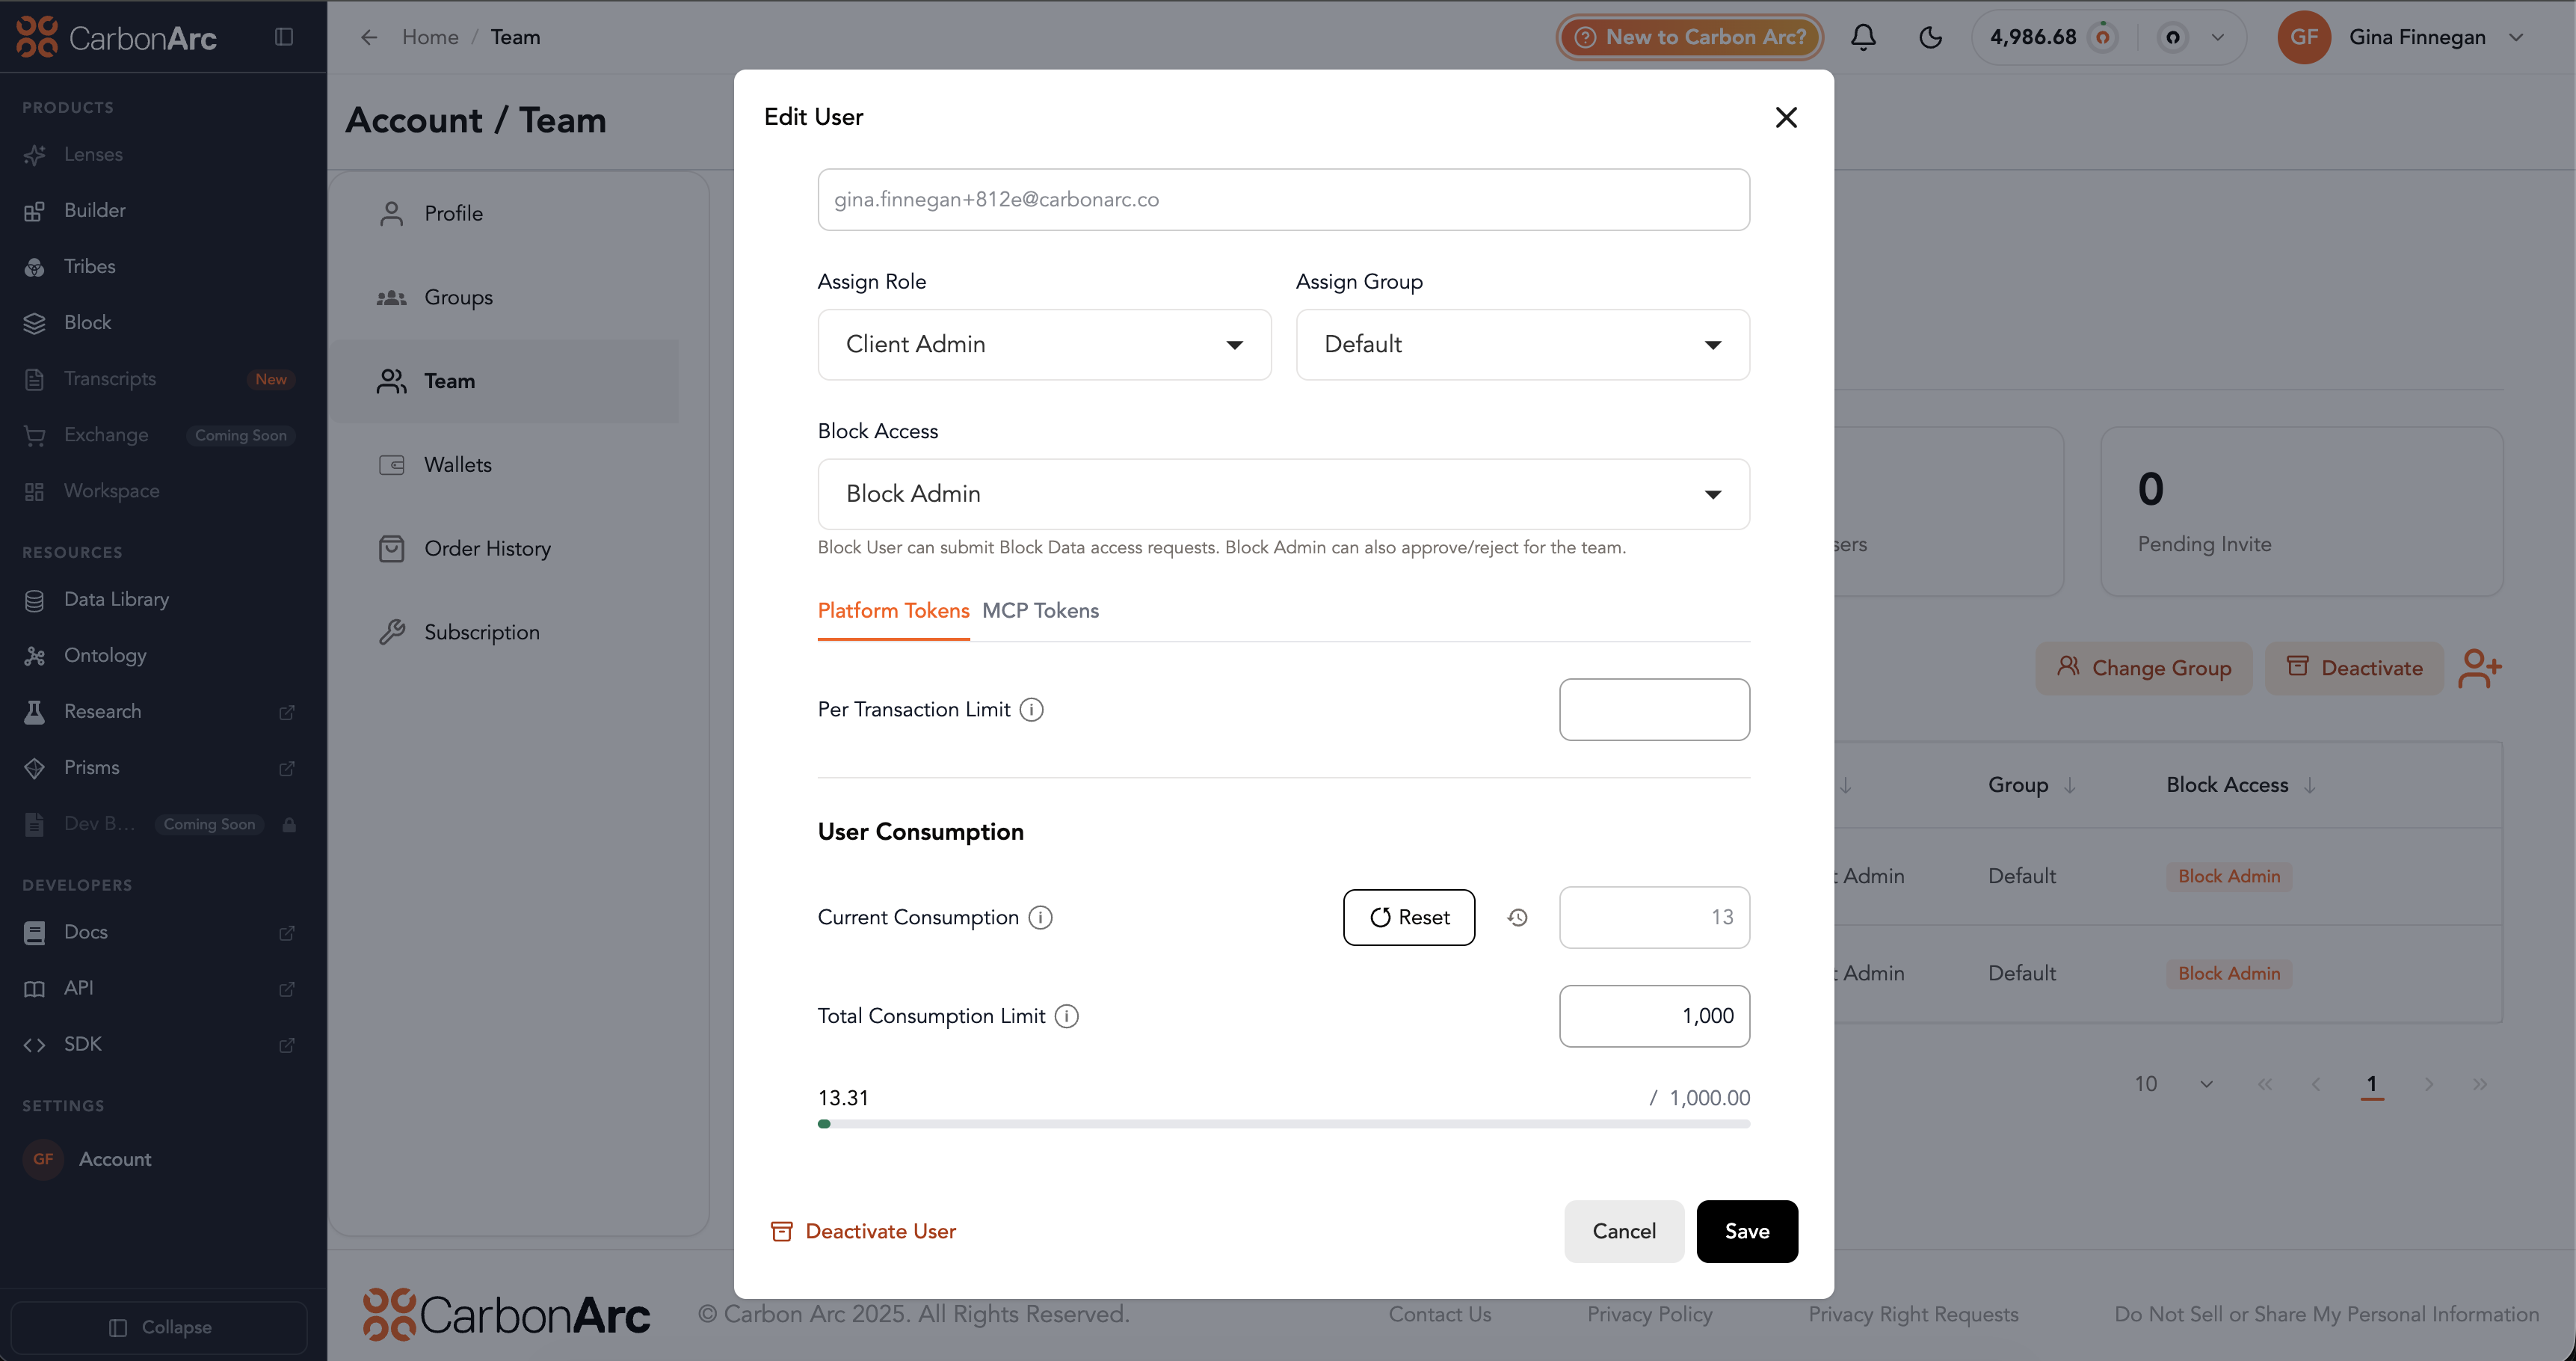Deactivate User link in dialog

[x=863, y=1231]
